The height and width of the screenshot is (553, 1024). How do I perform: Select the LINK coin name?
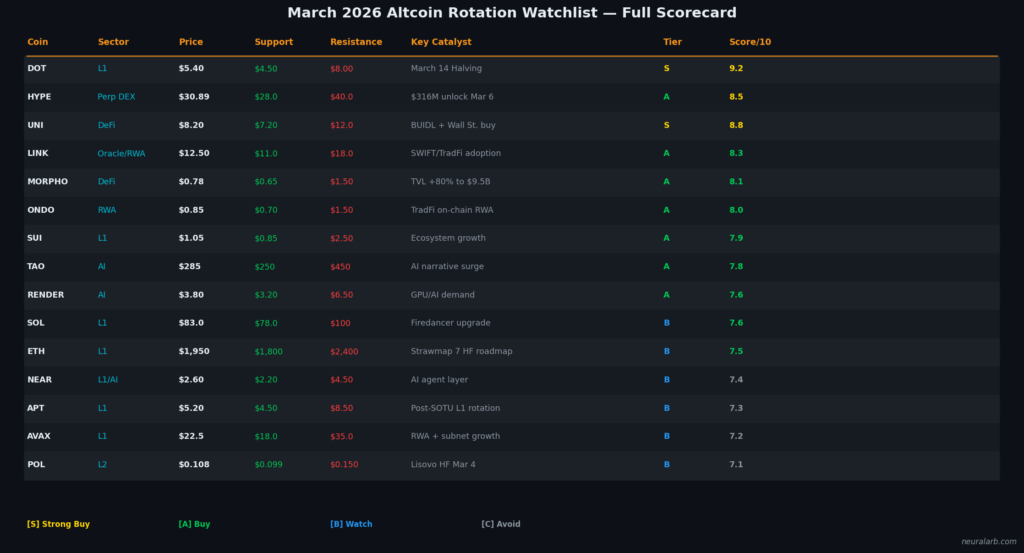(38, 153)
